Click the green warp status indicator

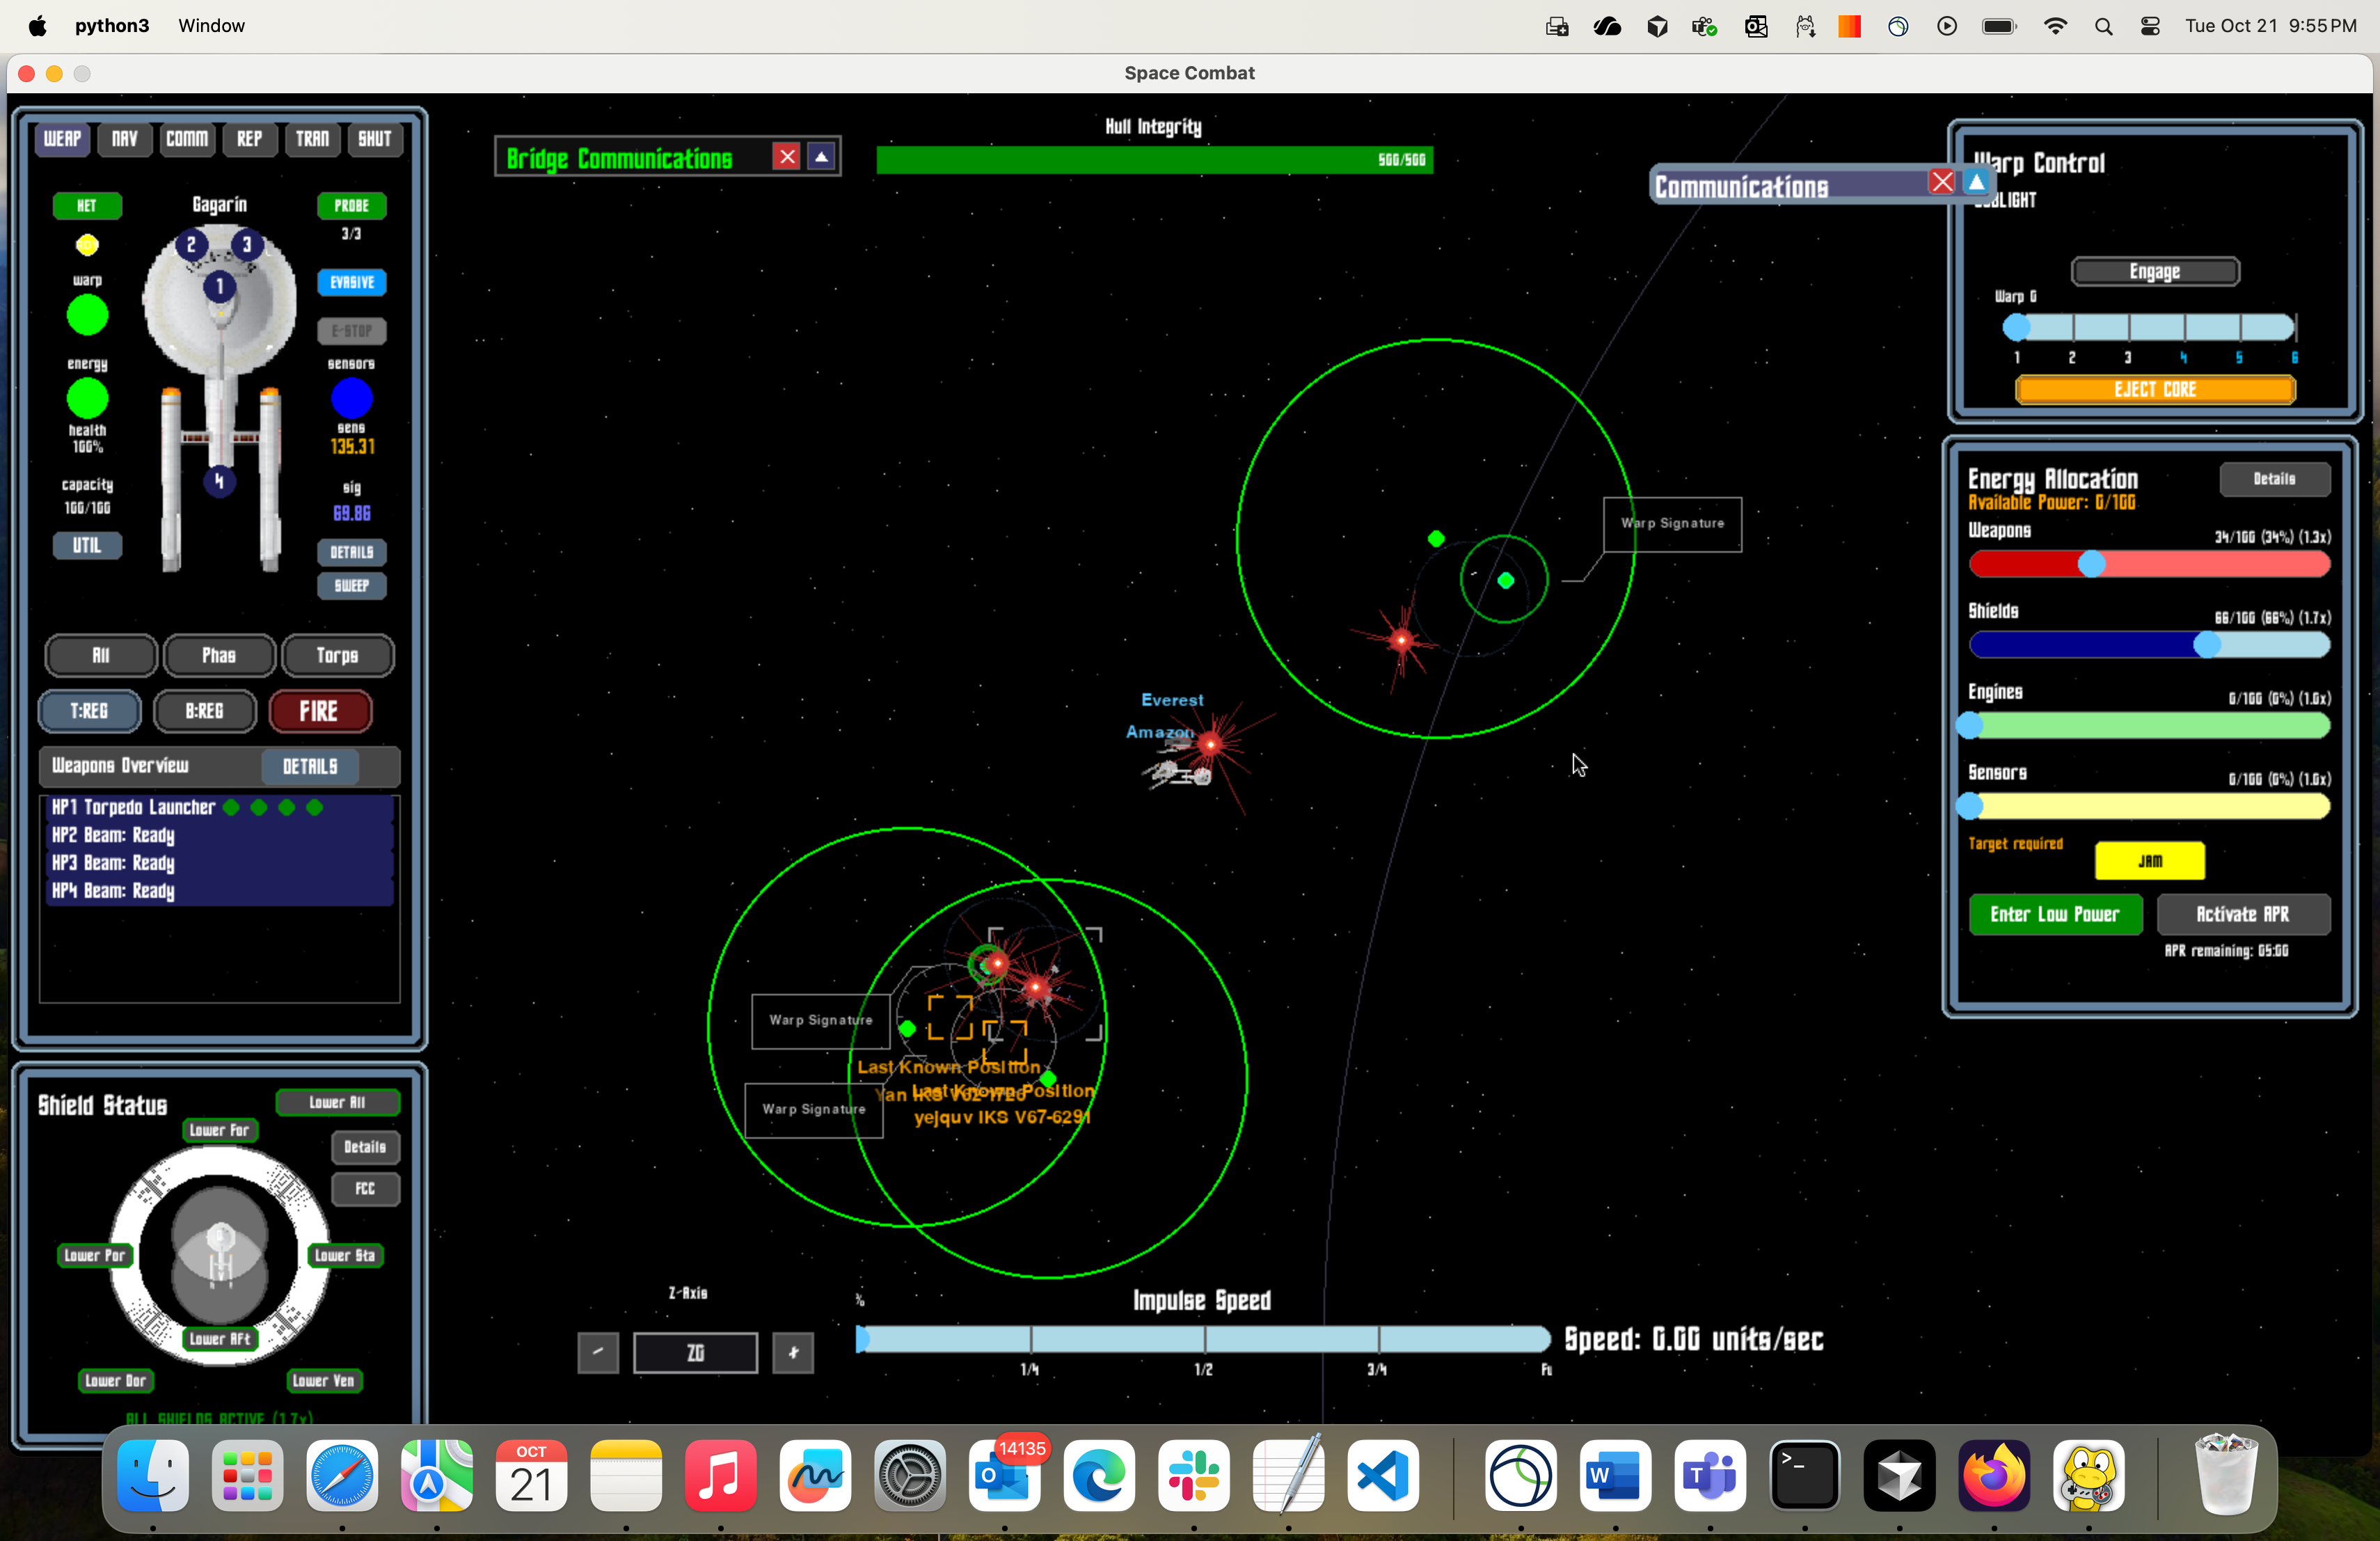click(87, 315)
